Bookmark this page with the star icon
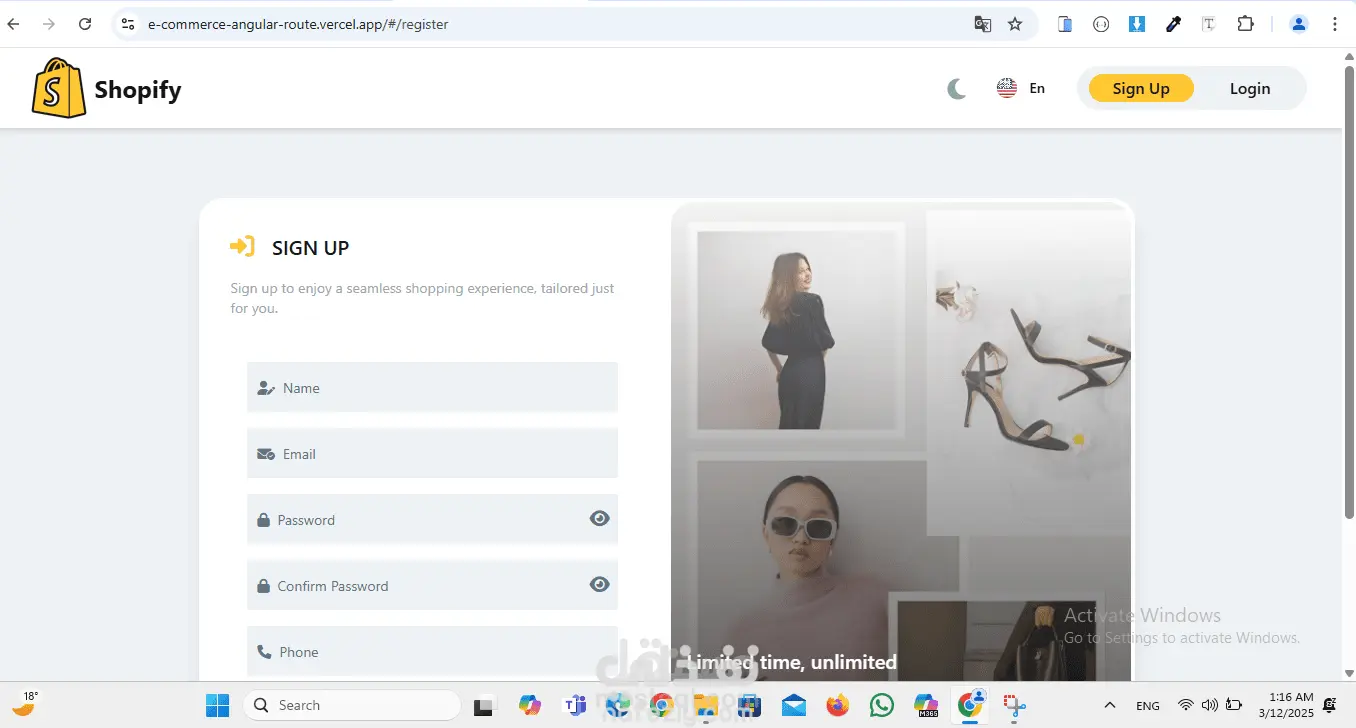 (x=1015, y=24)
